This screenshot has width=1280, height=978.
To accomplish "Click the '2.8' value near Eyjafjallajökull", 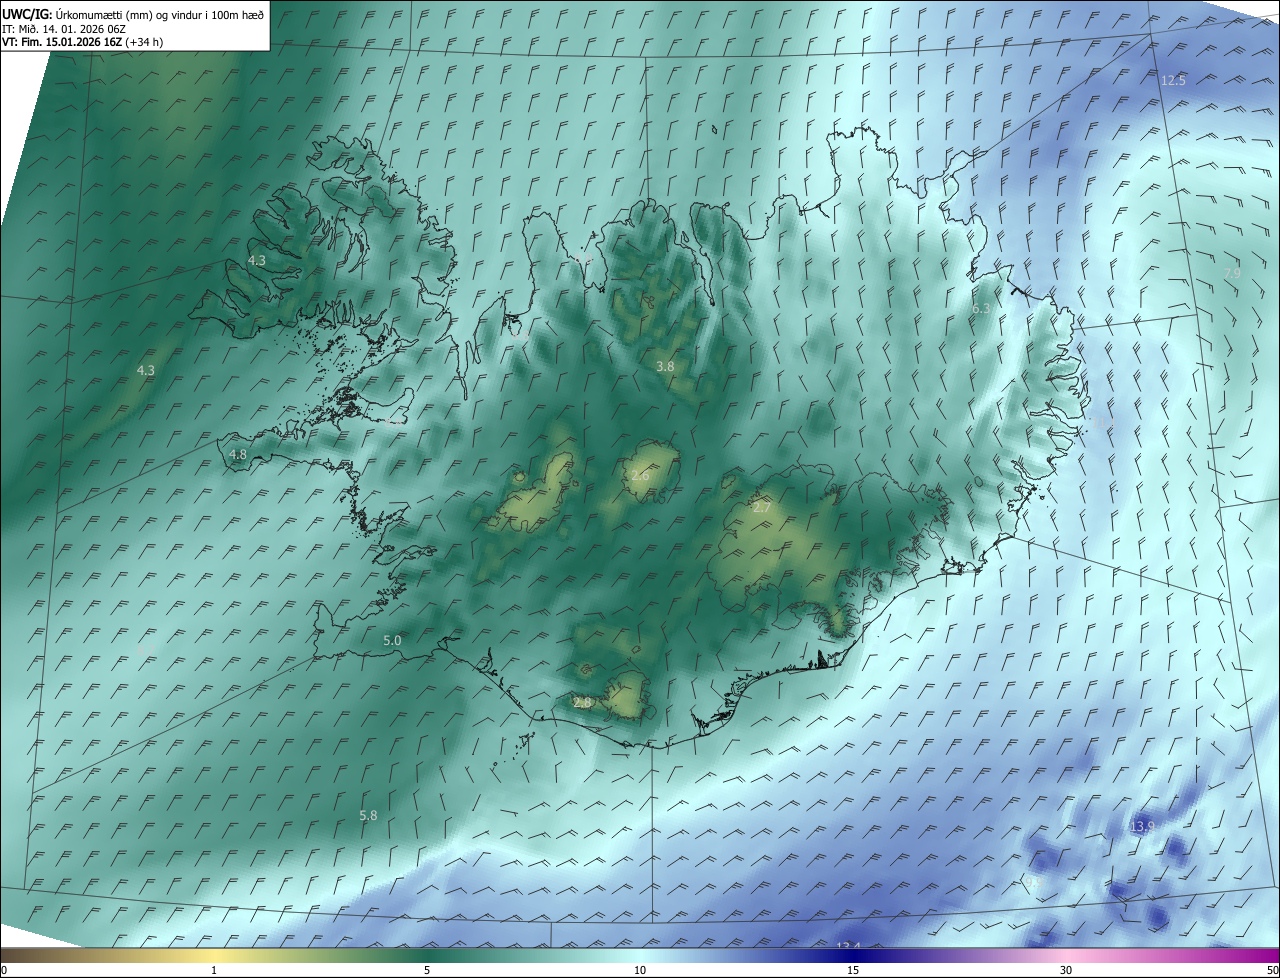I will [x=582, y=703].
